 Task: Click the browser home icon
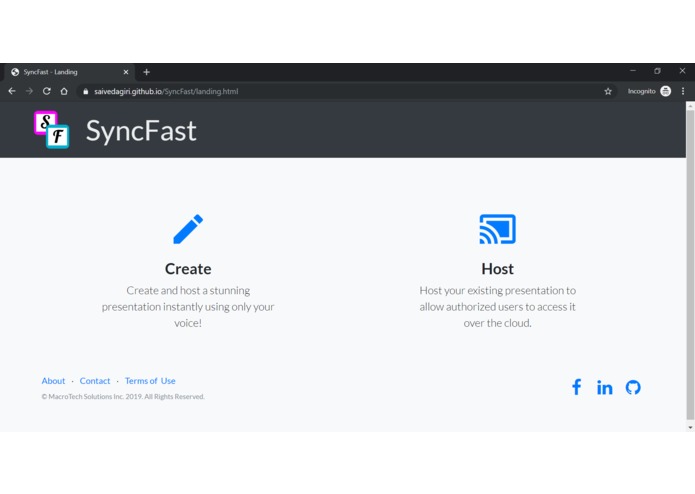(64, 91)
